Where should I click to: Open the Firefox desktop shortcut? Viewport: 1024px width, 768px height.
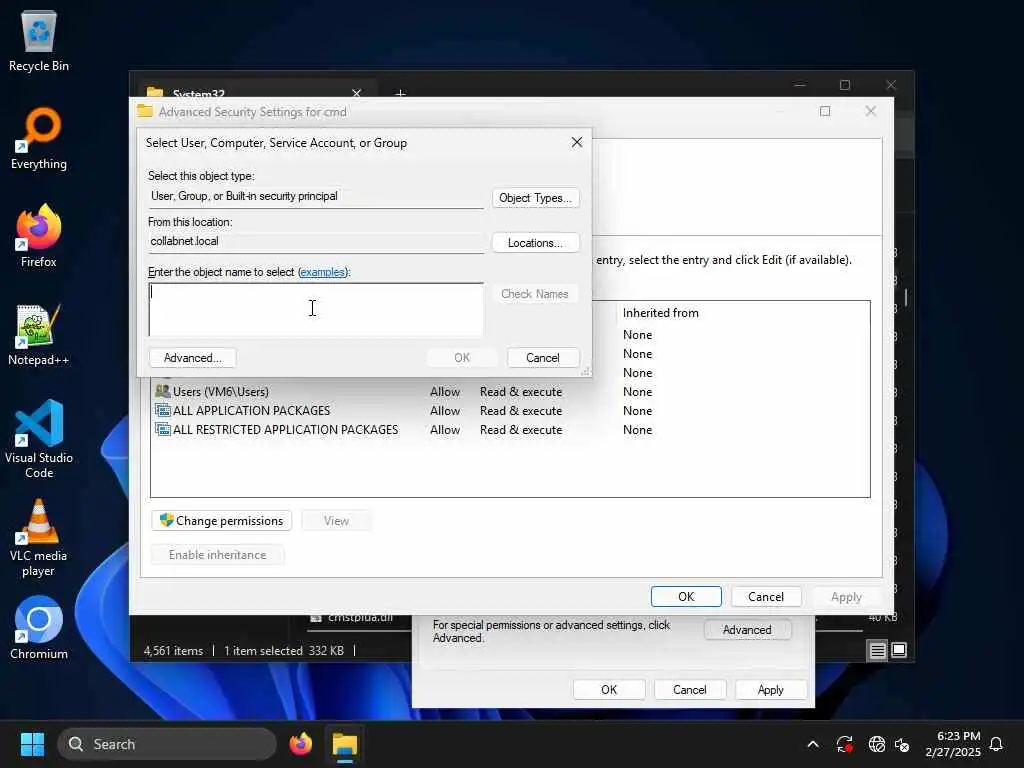coord(39,236)
